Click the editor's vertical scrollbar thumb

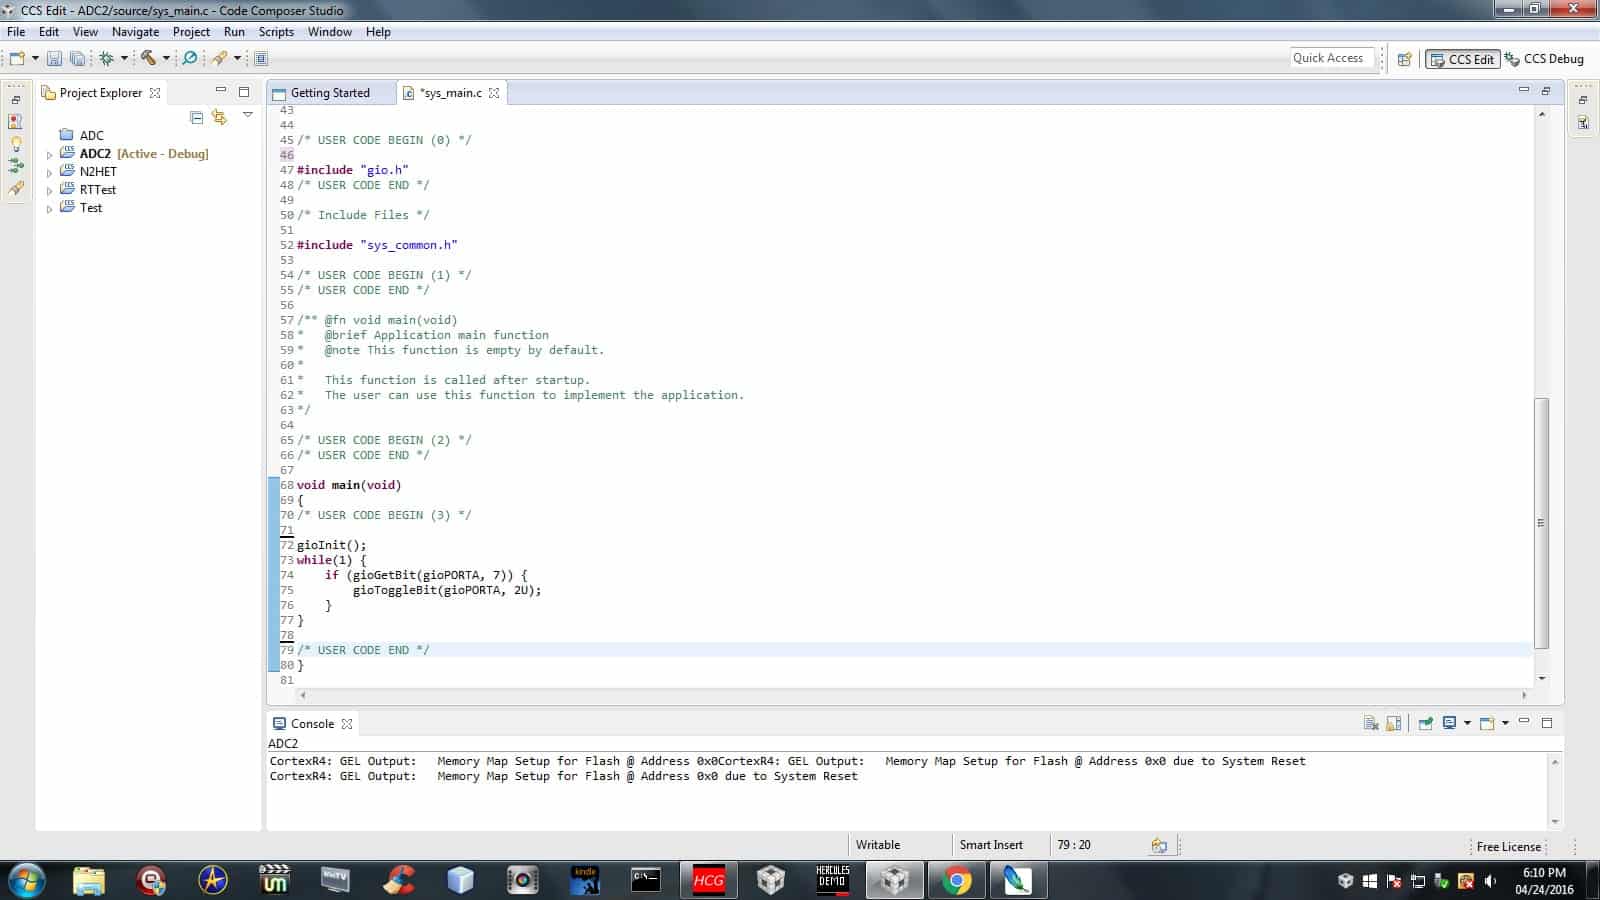tap(1541, 520)
